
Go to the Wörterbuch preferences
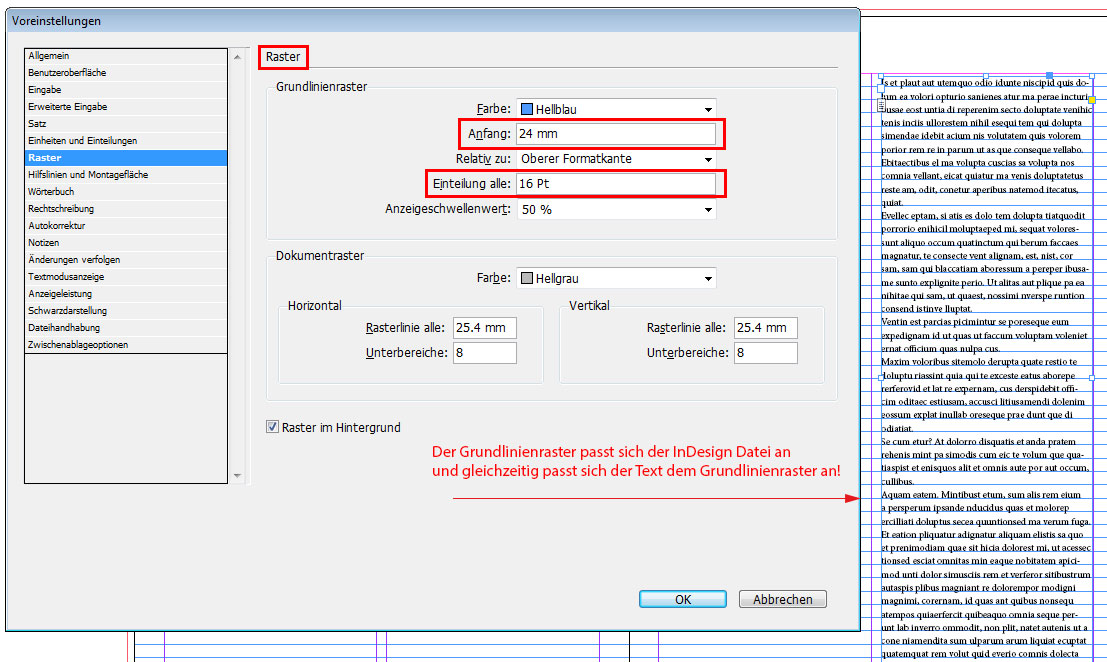pyautogui.click(x=51, y=192)
